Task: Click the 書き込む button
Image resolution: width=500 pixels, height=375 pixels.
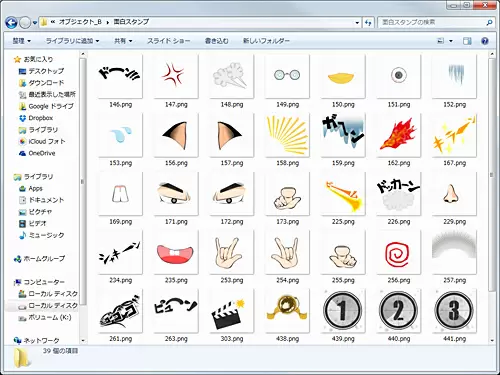Action: tap(216, 41)
